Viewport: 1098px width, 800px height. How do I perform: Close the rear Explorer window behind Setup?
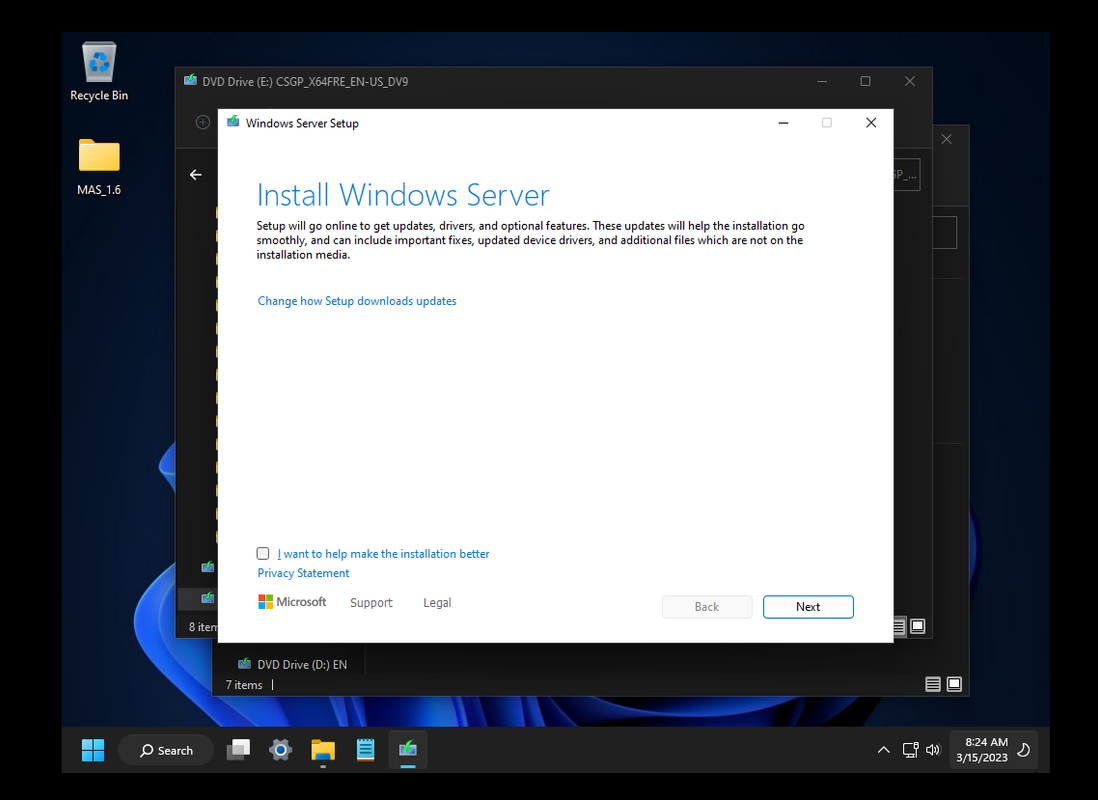coord(947,139)
